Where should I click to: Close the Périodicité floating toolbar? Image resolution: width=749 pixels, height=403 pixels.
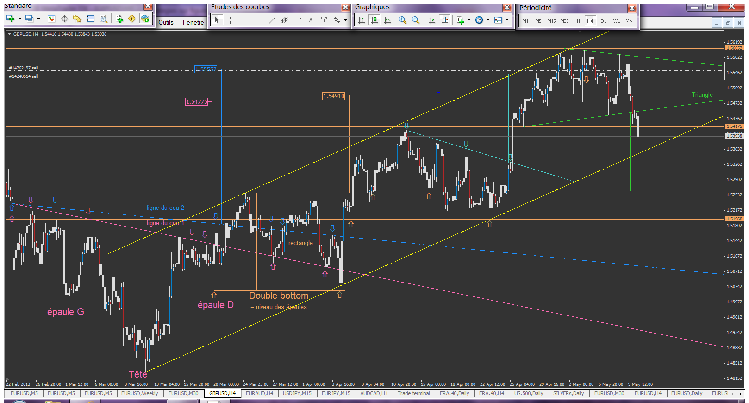tap(631, 8)
